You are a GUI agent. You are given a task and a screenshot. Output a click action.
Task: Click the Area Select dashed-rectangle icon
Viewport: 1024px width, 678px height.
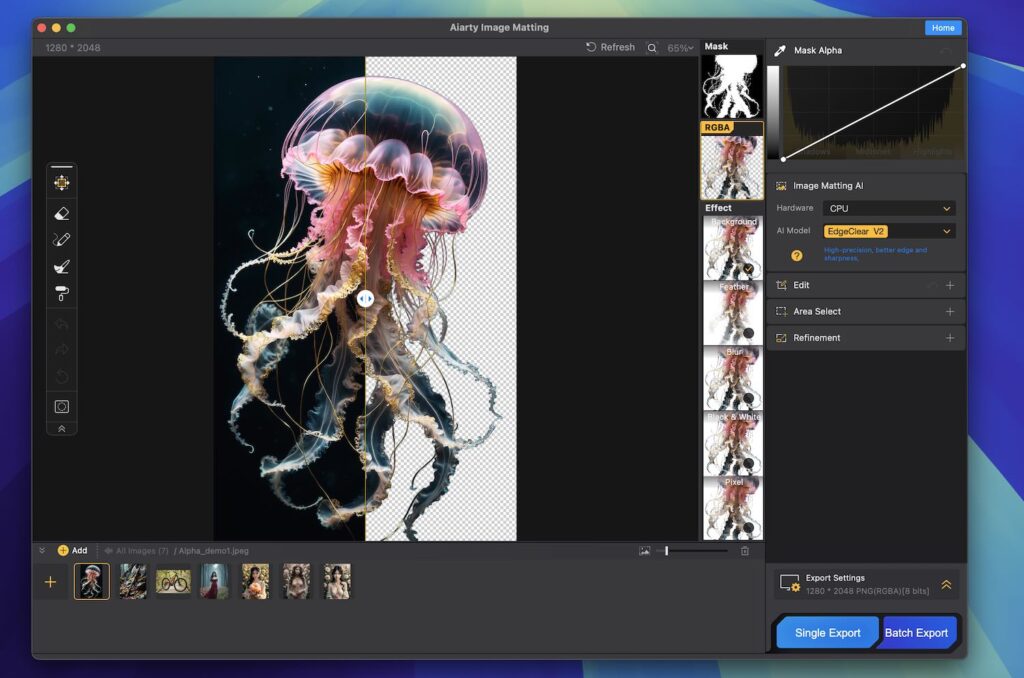point(781,312)
